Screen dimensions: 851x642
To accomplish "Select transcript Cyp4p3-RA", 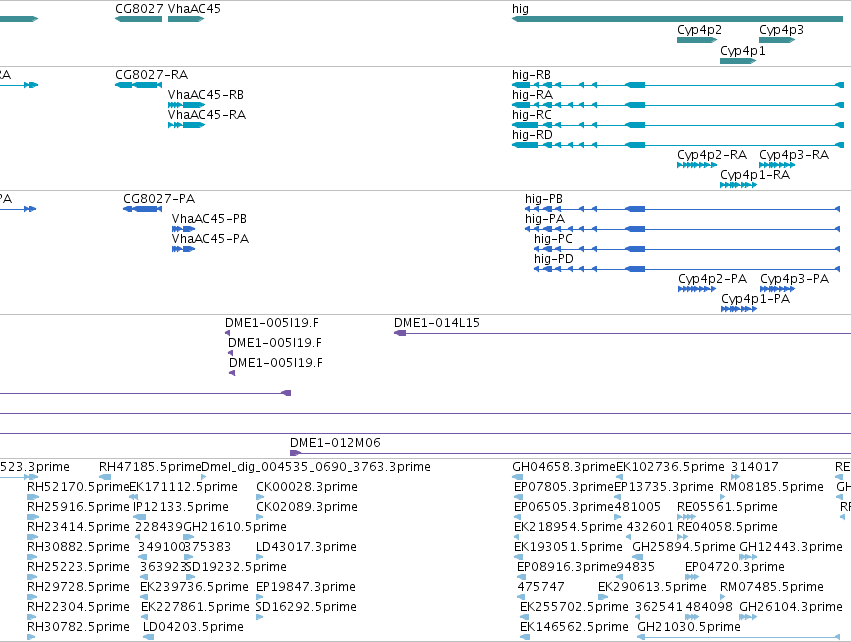I will click(x=777, y=165).
